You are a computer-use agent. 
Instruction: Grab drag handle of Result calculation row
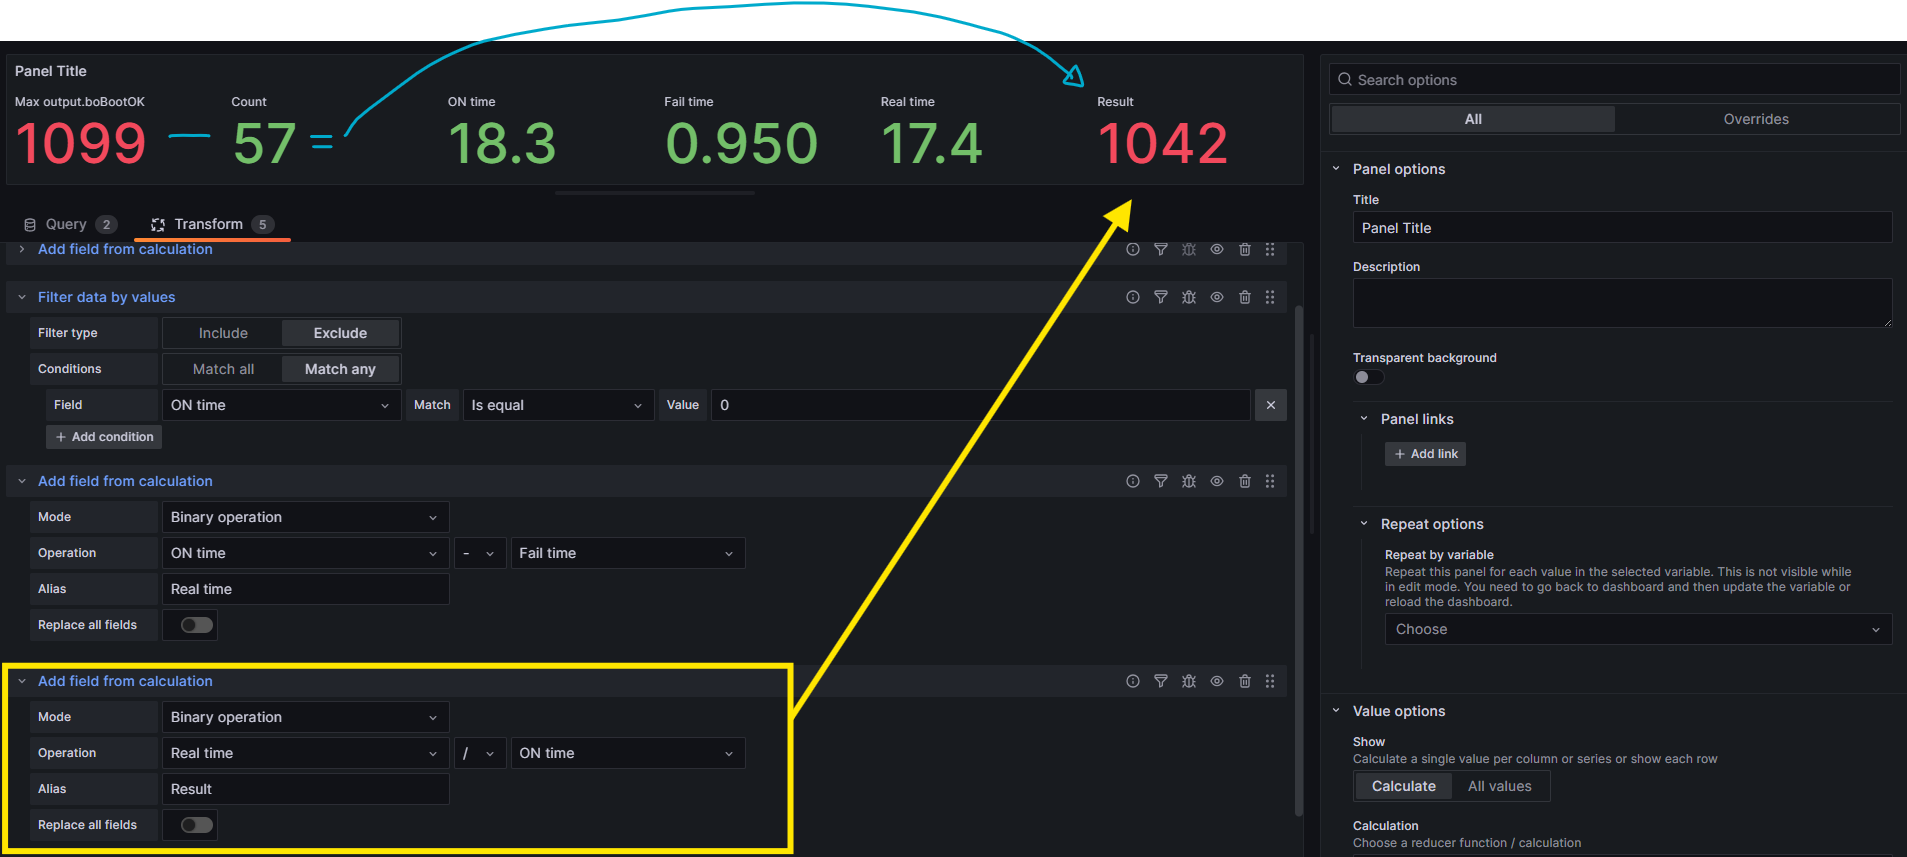(1270, 681)
